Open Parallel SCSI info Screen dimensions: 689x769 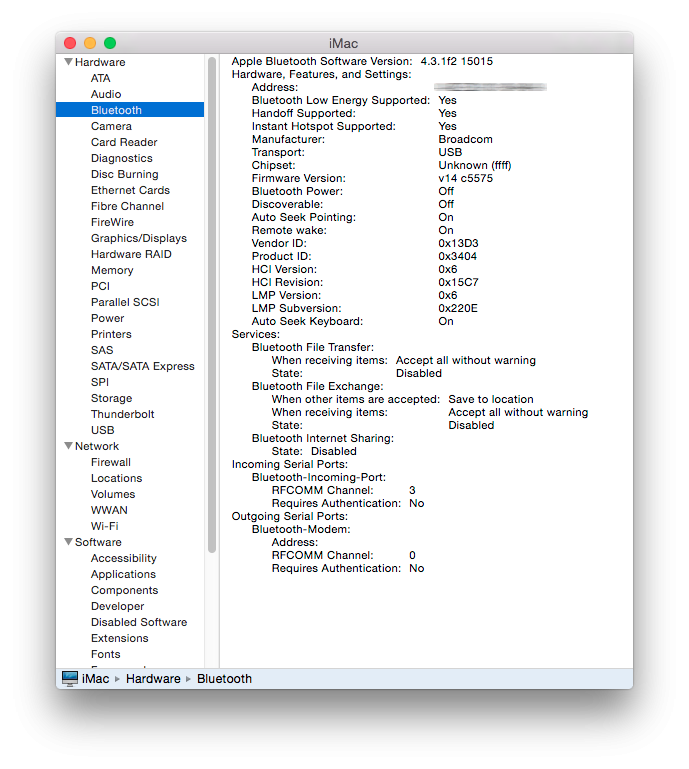(x=125, y=302)
